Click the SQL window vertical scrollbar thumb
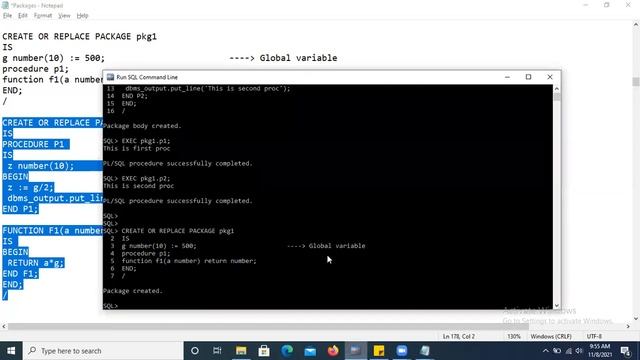Image resolution: width=640 pixels, height=360 pixels. (557, 97)
